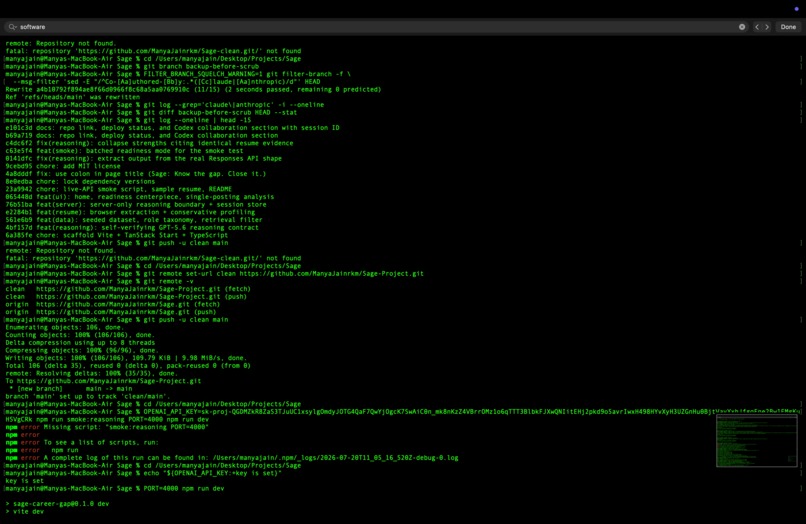This screenshot has height=524, width=806.
Task: Close the find bar with Done
Action: (788, 27)
